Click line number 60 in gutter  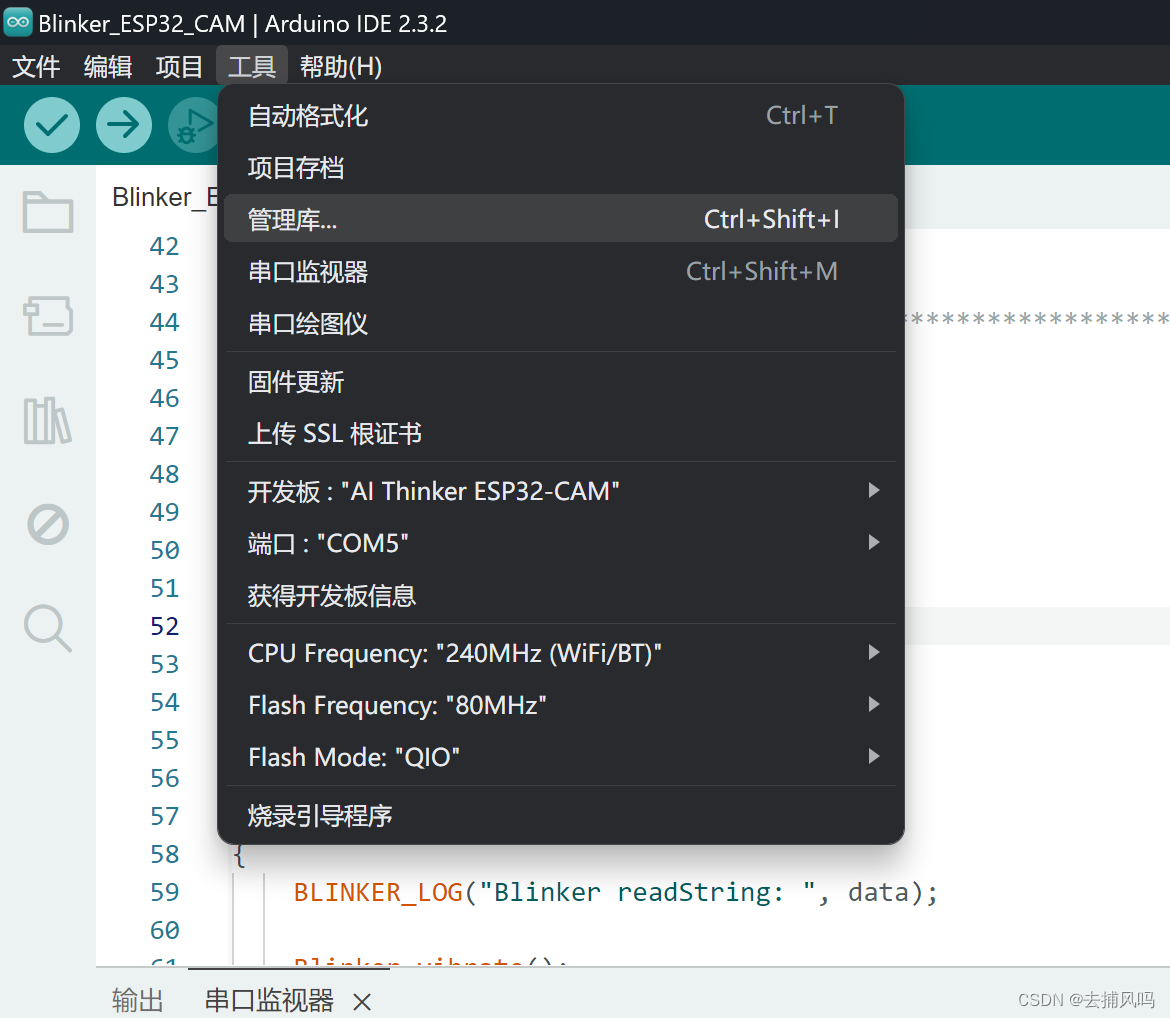click(164, 930)
